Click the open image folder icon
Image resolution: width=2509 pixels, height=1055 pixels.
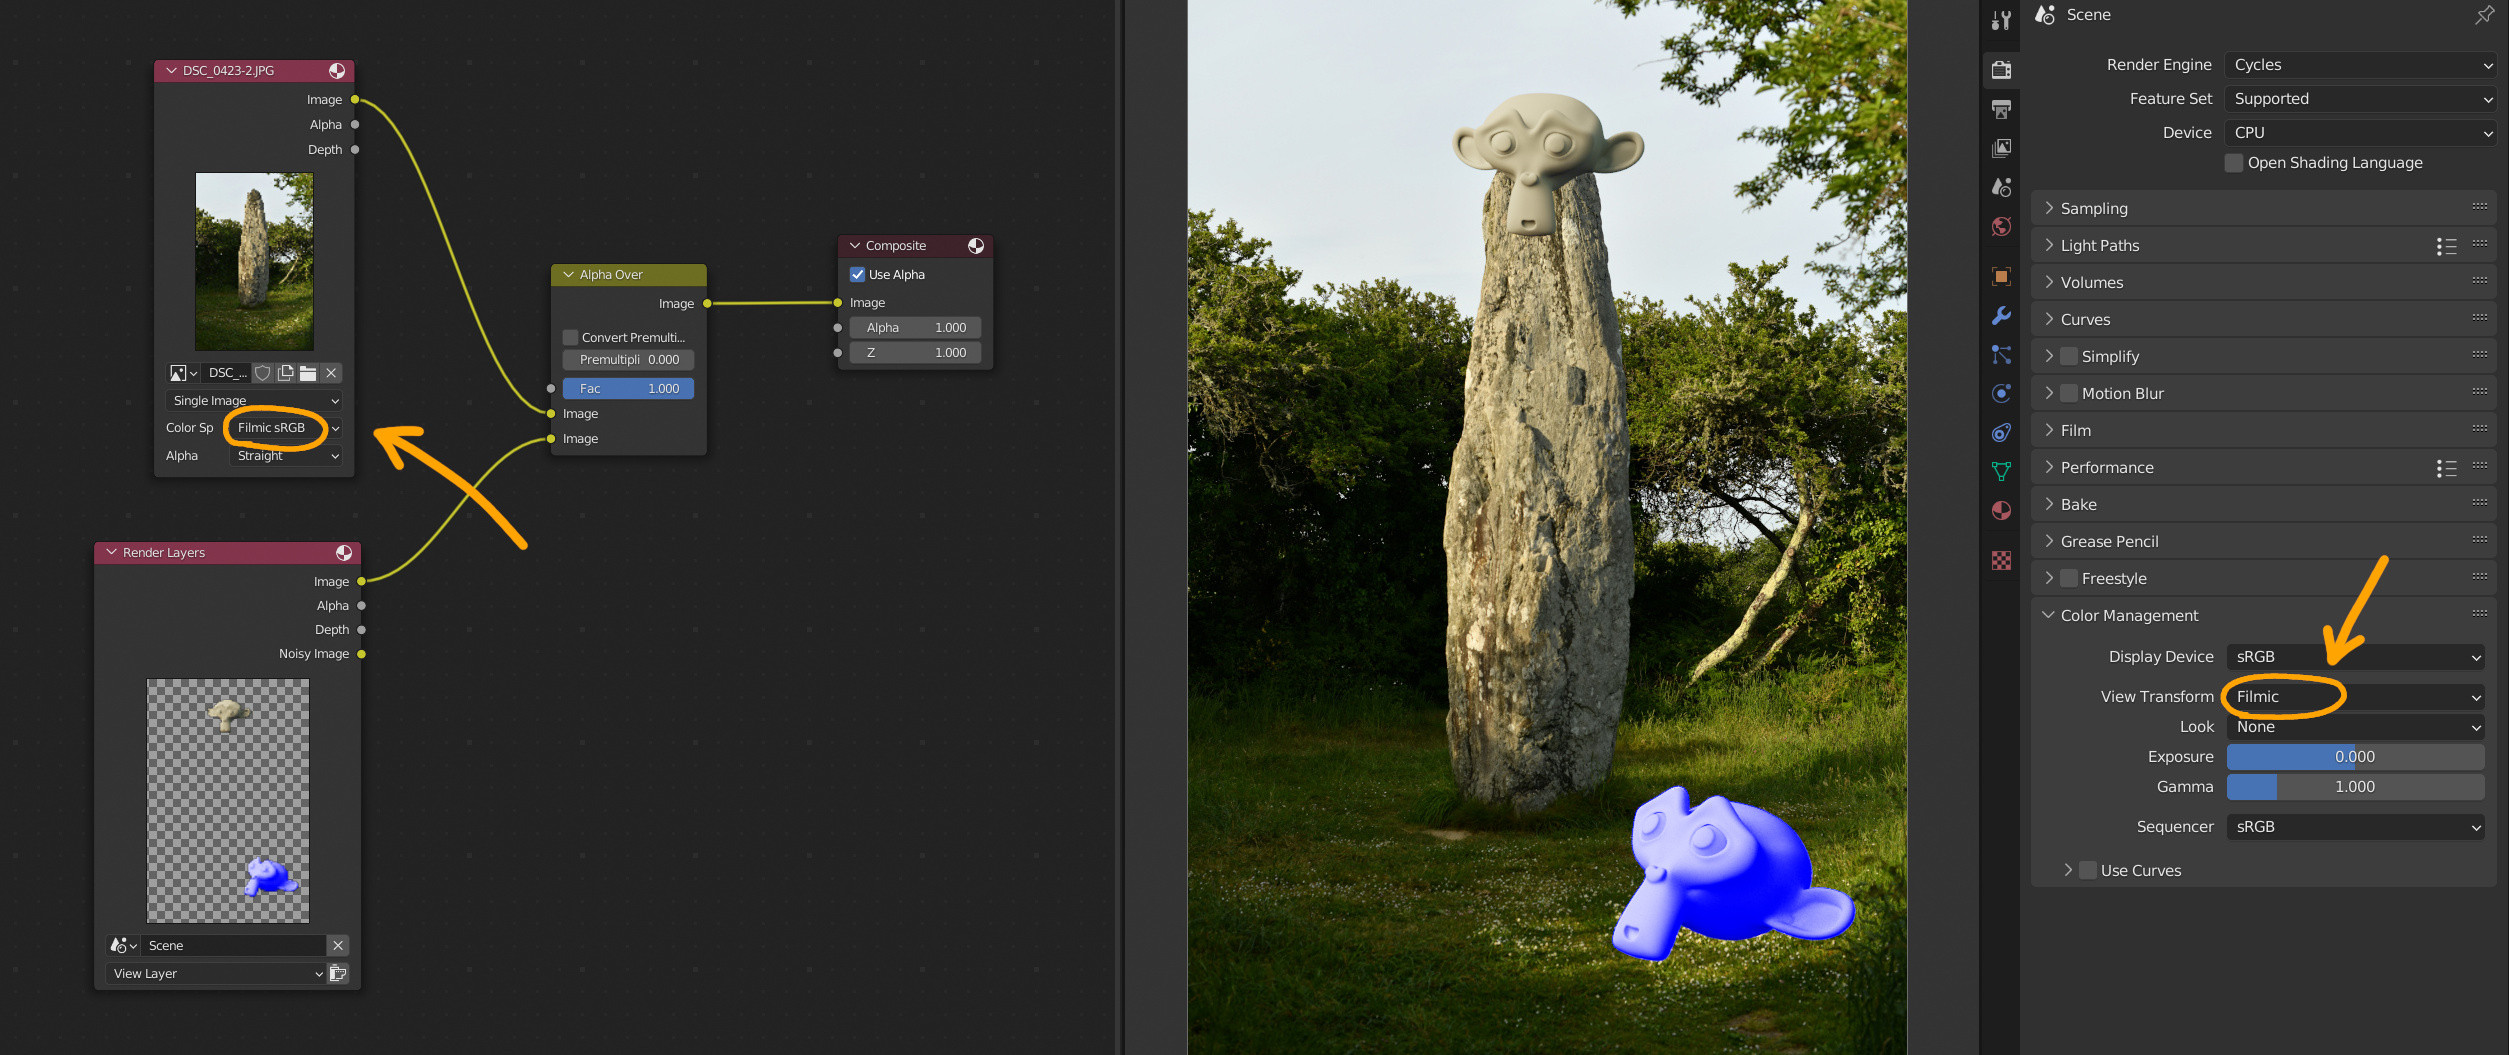coord(308,373)
